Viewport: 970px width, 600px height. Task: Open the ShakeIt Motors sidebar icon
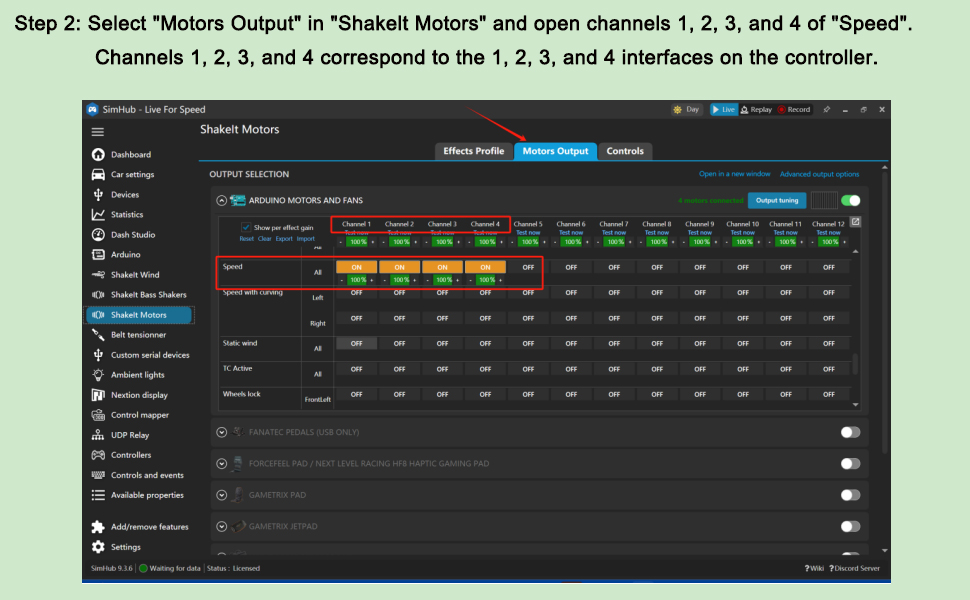[98, 315]
